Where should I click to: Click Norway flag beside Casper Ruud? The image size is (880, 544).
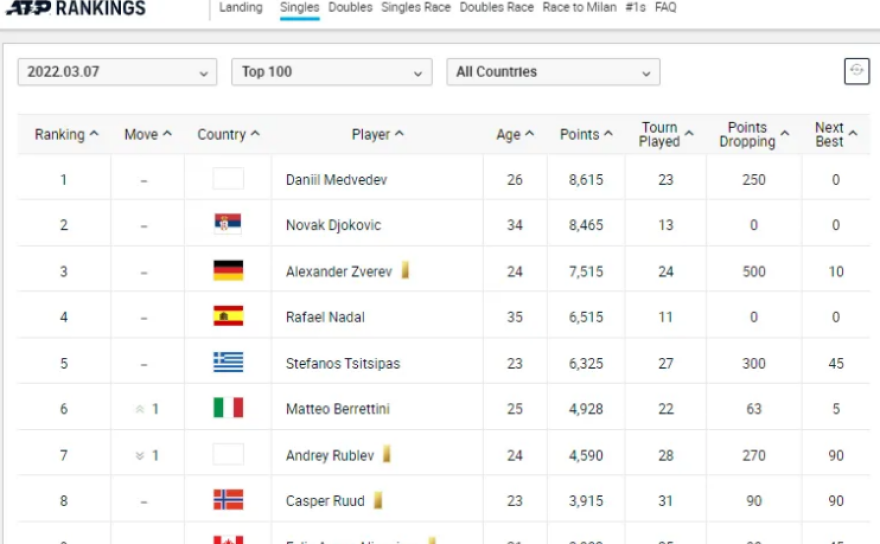coord(228,500)
